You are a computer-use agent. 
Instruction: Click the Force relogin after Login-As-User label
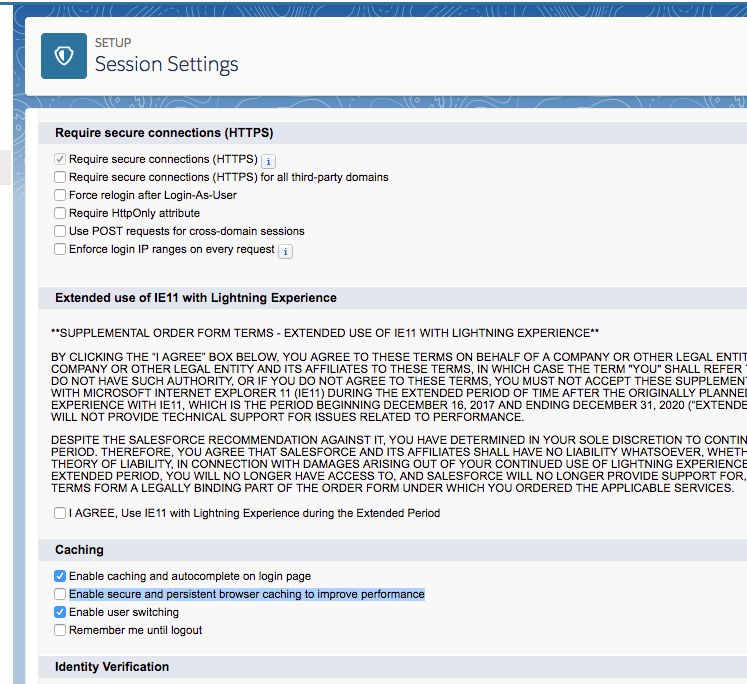tap(153, 195)
